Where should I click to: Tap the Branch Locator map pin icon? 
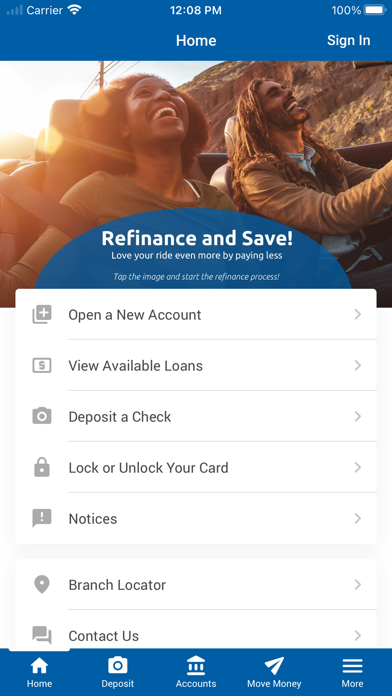42,585
